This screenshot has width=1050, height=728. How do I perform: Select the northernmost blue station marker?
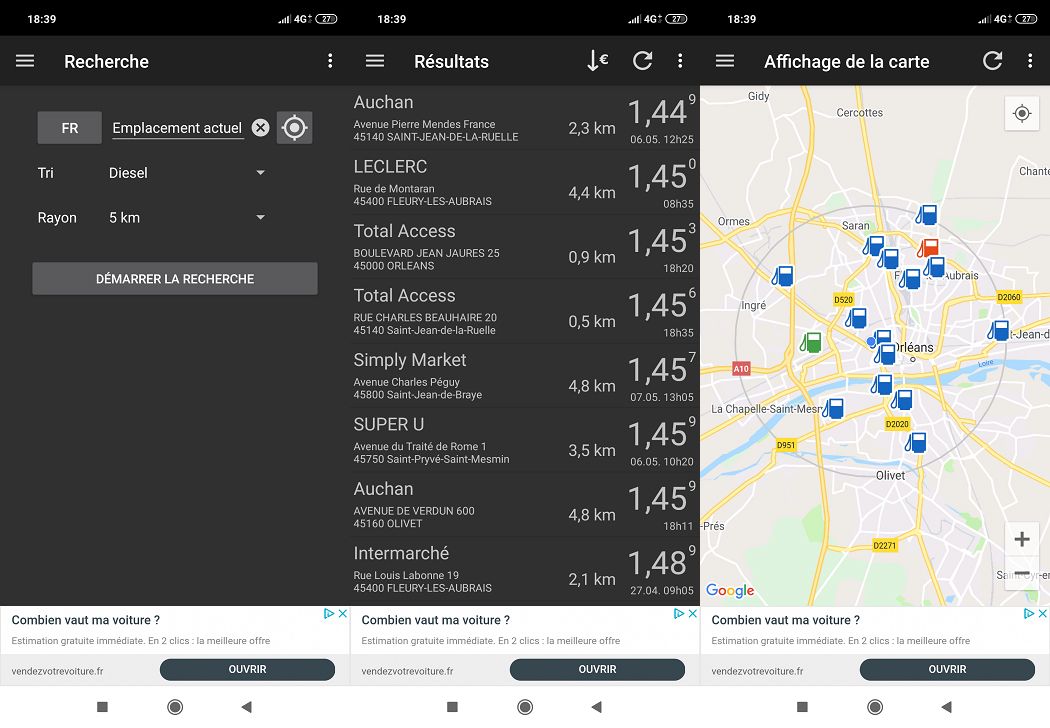point(926,215)
